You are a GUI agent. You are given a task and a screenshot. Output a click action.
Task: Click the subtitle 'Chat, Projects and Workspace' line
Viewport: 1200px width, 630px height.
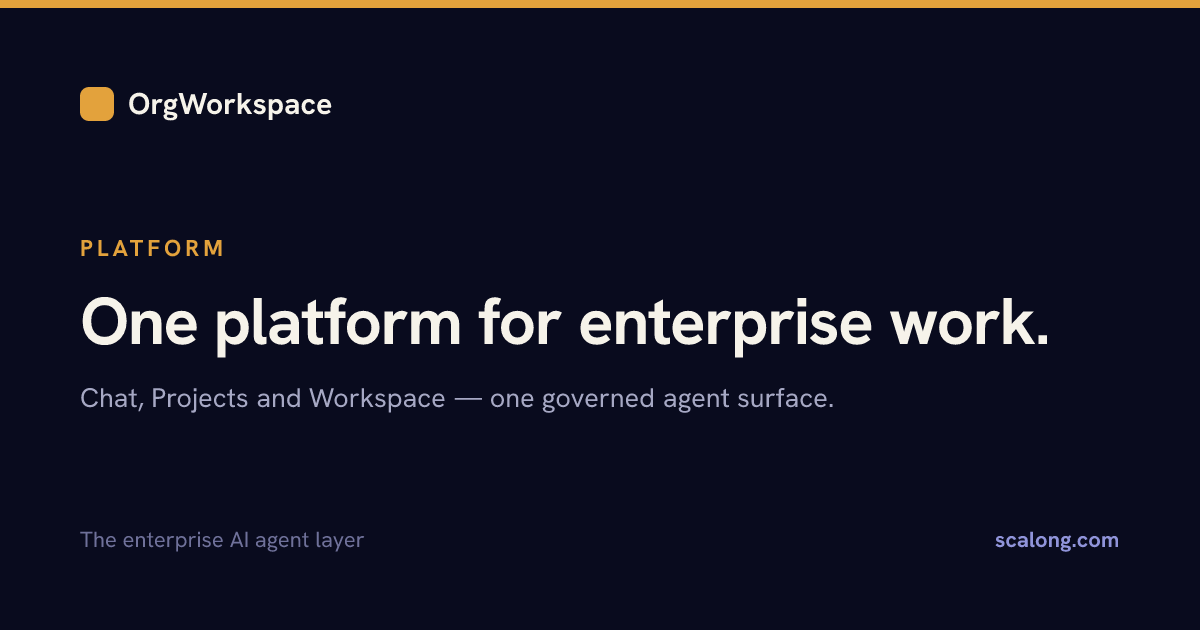pyautogui.click(x=457, y=398)
